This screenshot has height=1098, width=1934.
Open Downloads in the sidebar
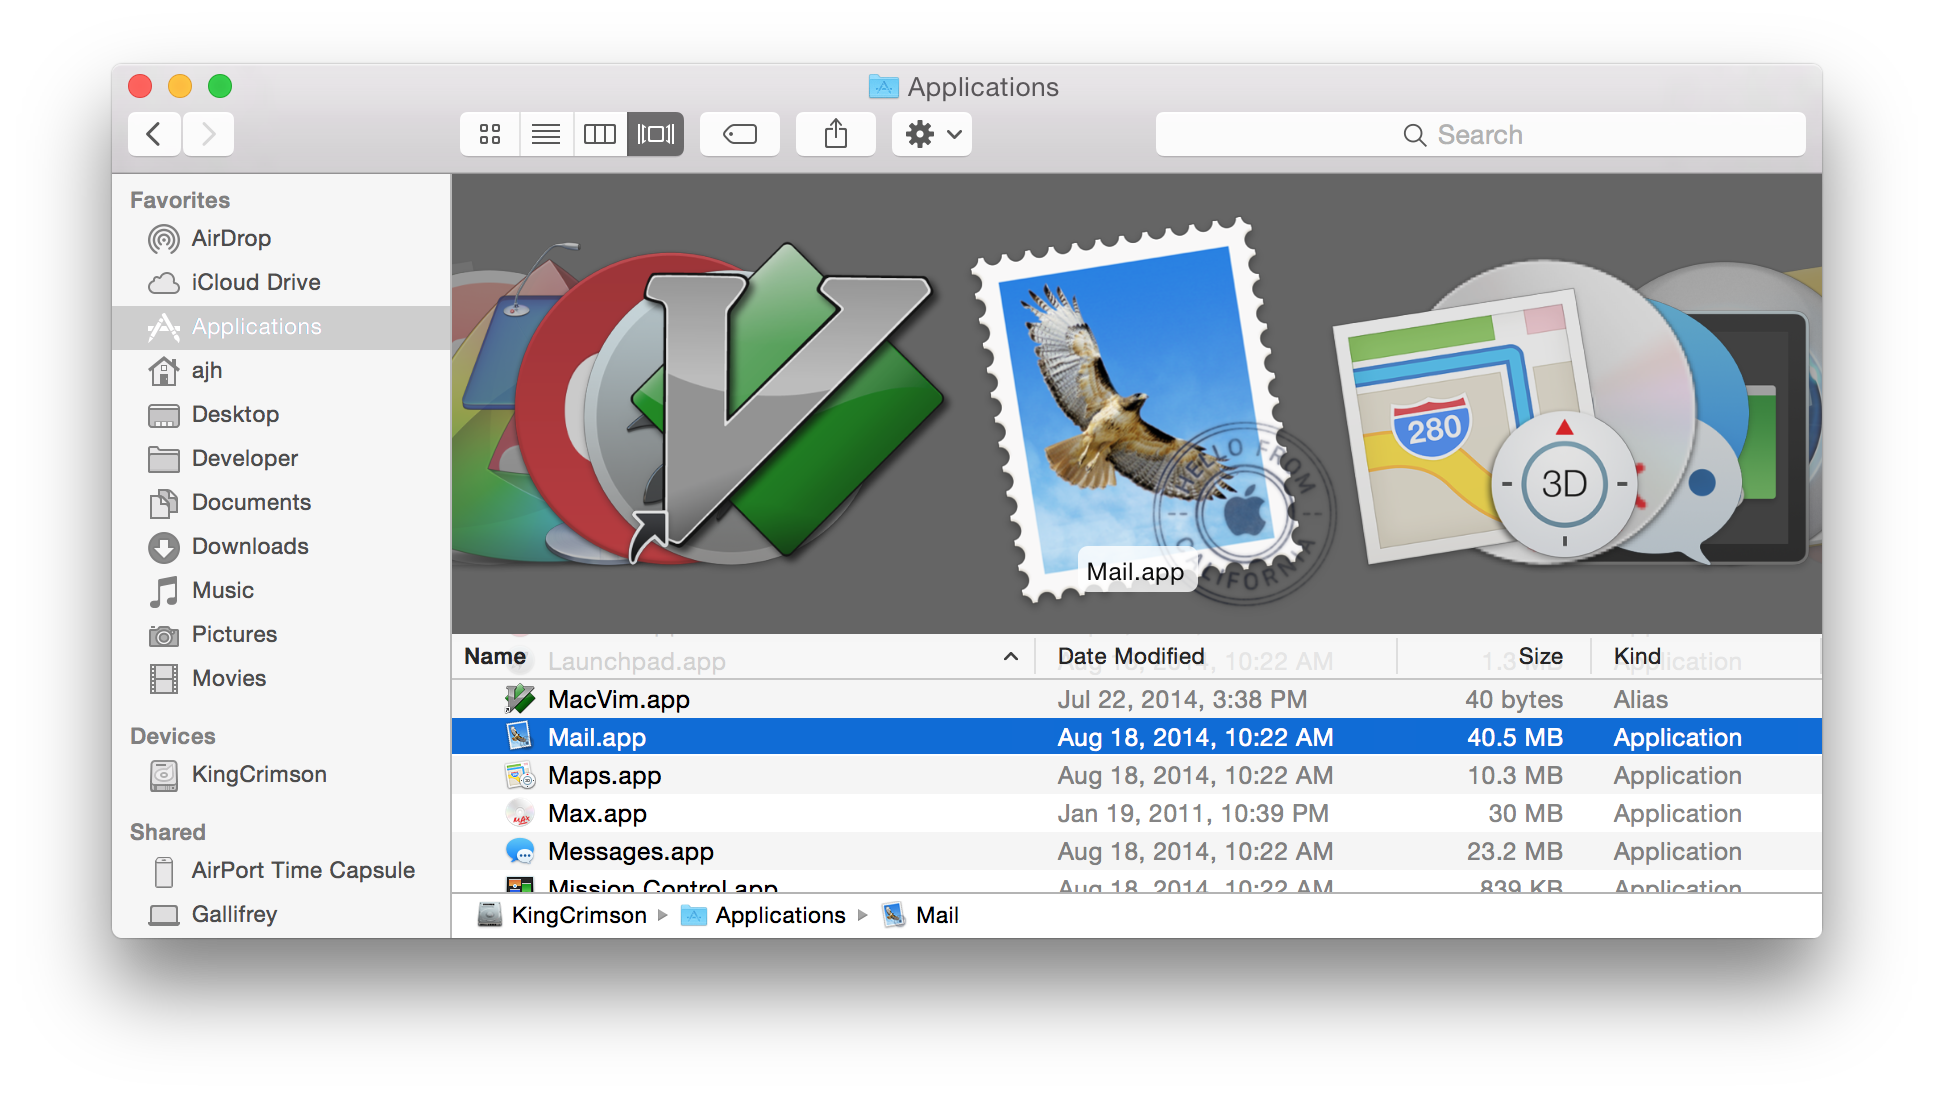[281, 547]
